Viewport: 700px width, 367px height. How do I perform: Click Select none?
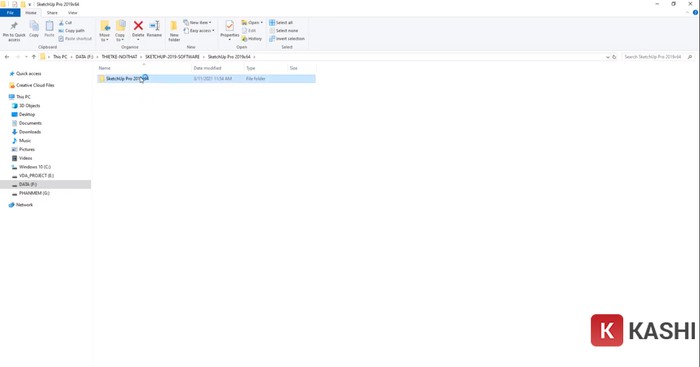(x=283, y=31)
